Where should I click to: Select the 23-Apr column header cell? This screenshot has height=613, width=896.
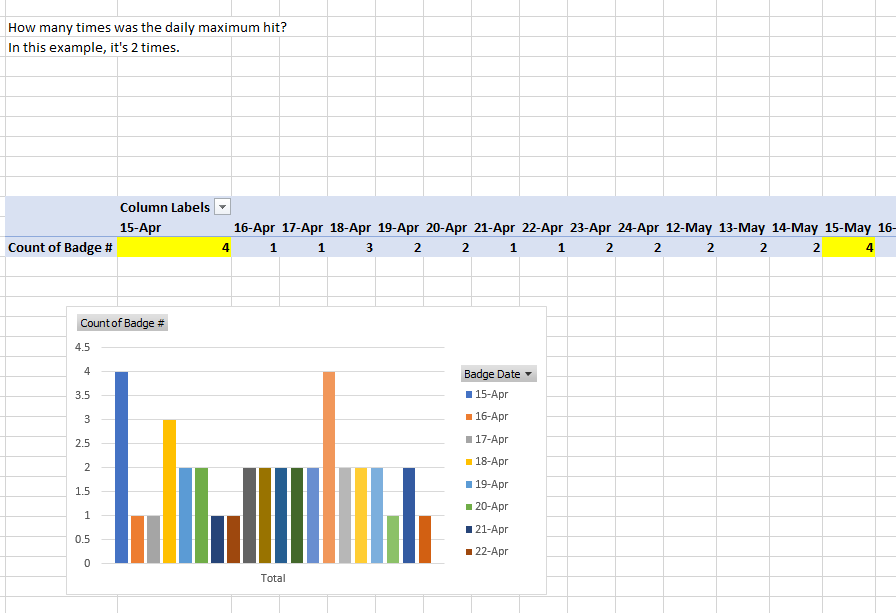(591, 227)
